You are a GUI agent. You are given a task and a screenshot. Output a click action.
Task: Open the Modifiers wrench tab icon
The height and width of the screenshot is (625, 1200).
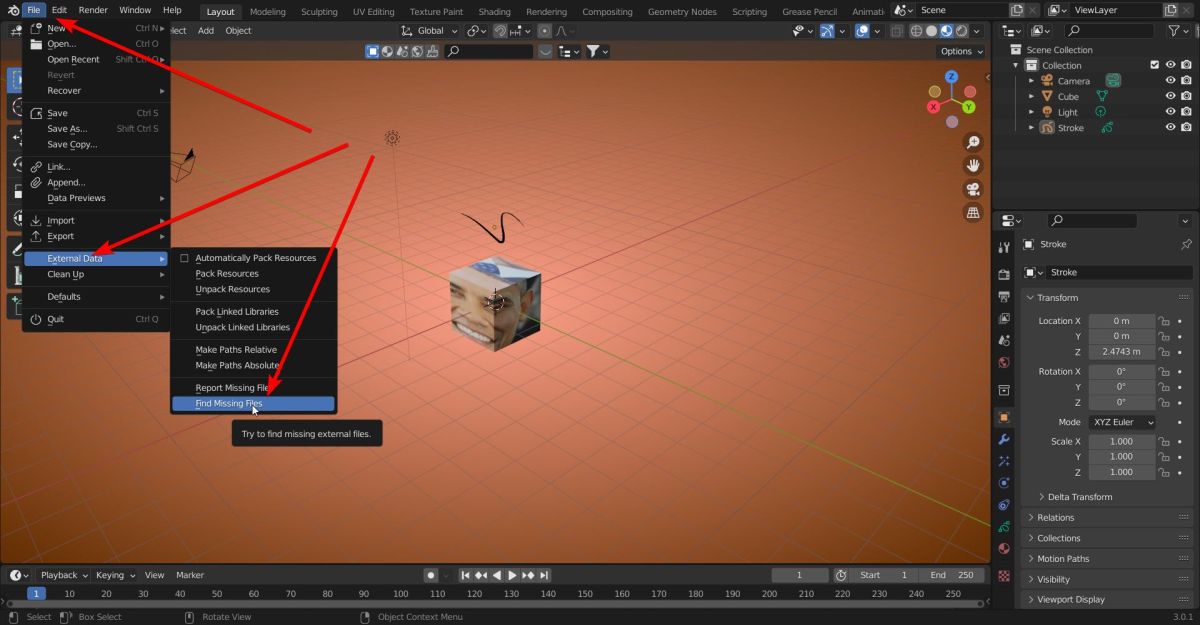1004,439
